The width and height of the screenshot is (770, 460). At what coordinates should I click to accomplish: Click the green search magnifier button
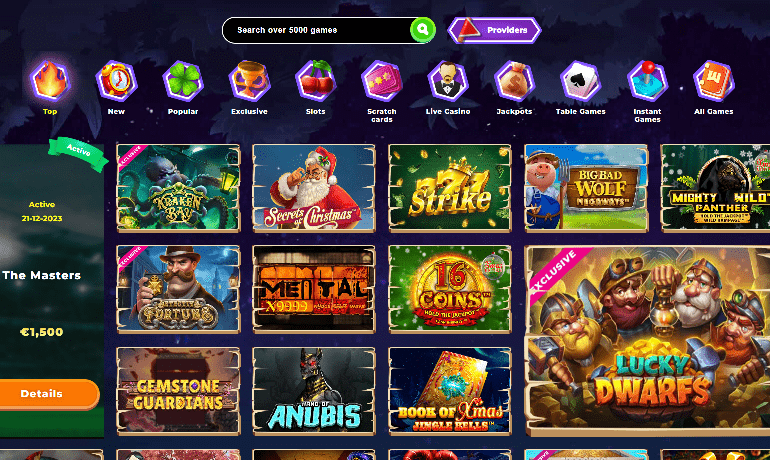pyautogui.click(x=422, y=30)
